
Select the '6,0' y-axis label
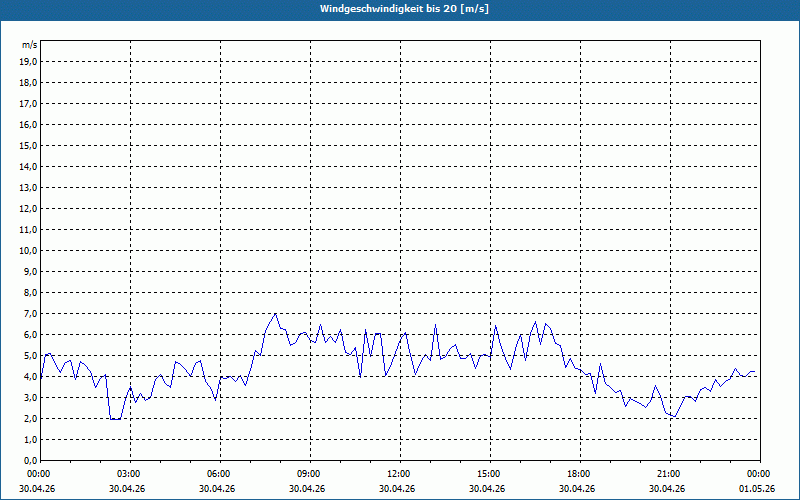click(x=31, y=335)
